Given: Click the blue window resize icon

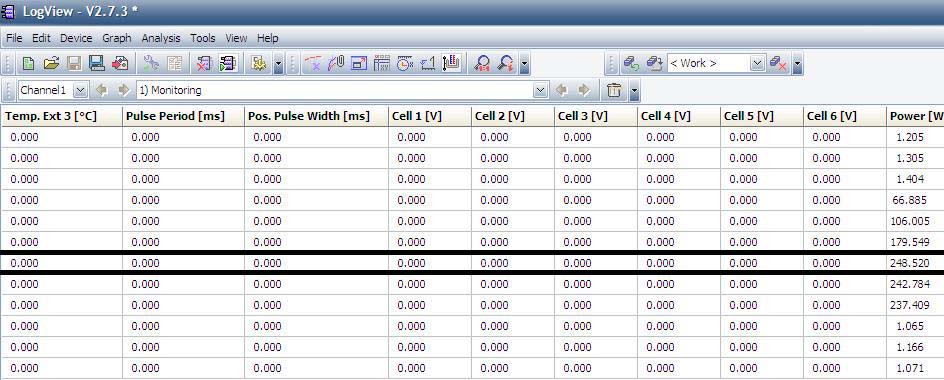Looking at the screenshot, I should coord(359,63).
